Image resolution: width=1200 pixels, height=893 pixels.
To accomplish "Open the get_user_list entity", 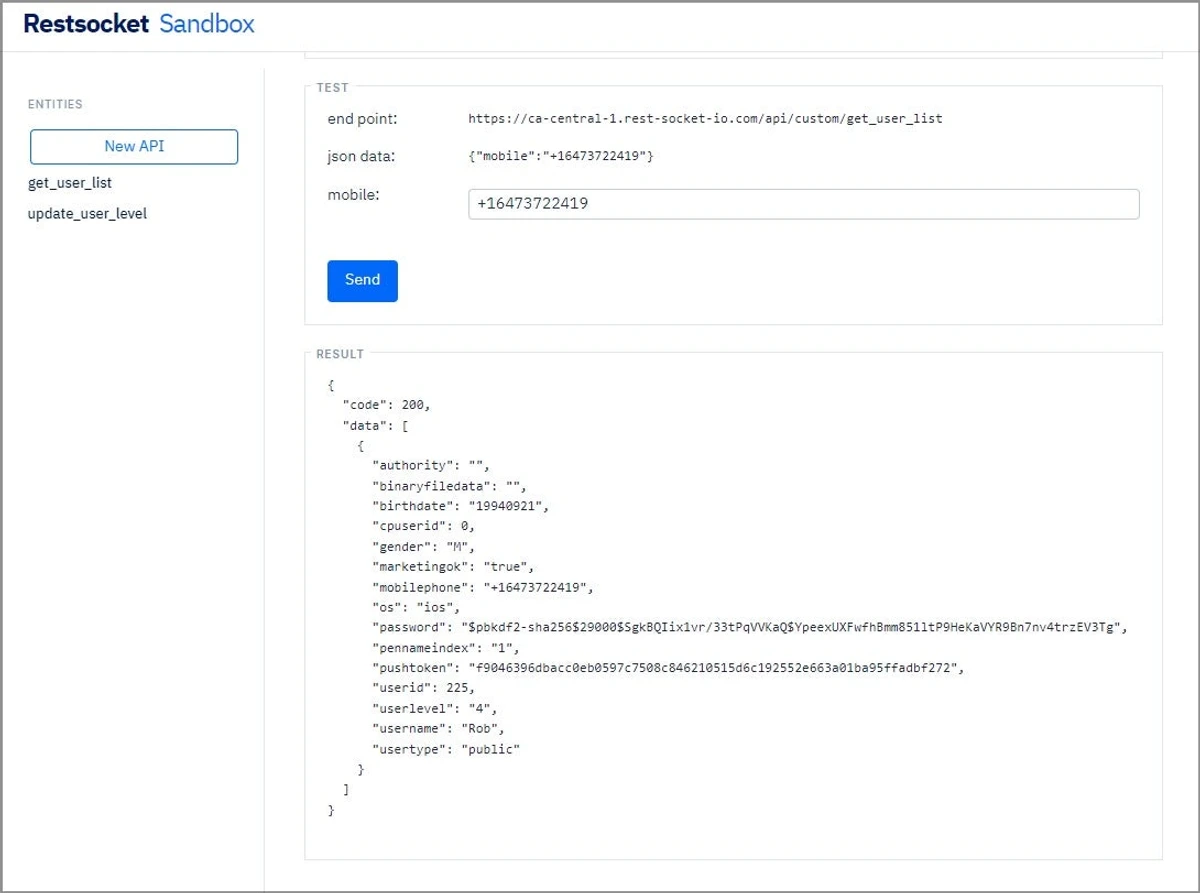I will (x=70, y=183).
